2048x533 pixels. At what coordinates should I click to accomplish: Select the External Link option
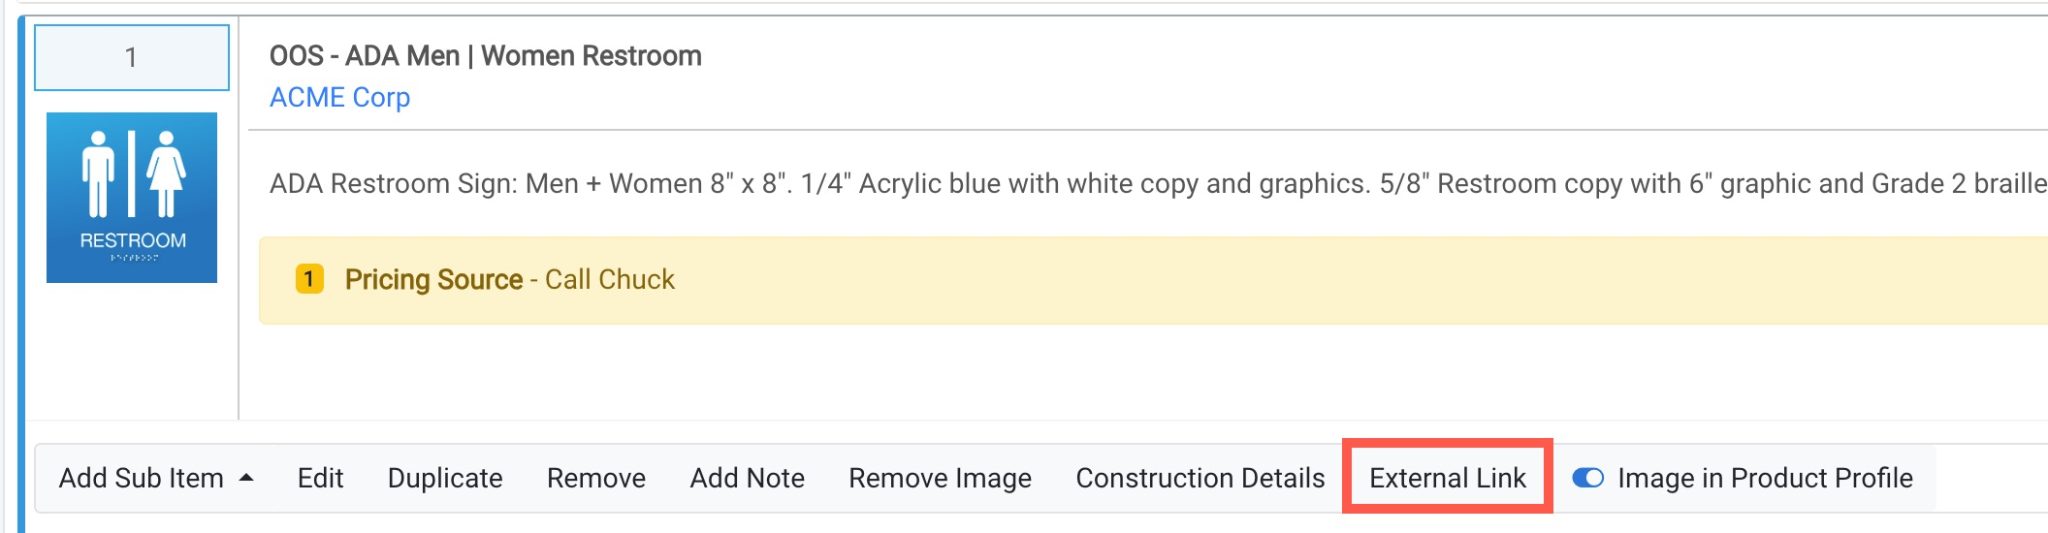click(x=1447, y=478)
